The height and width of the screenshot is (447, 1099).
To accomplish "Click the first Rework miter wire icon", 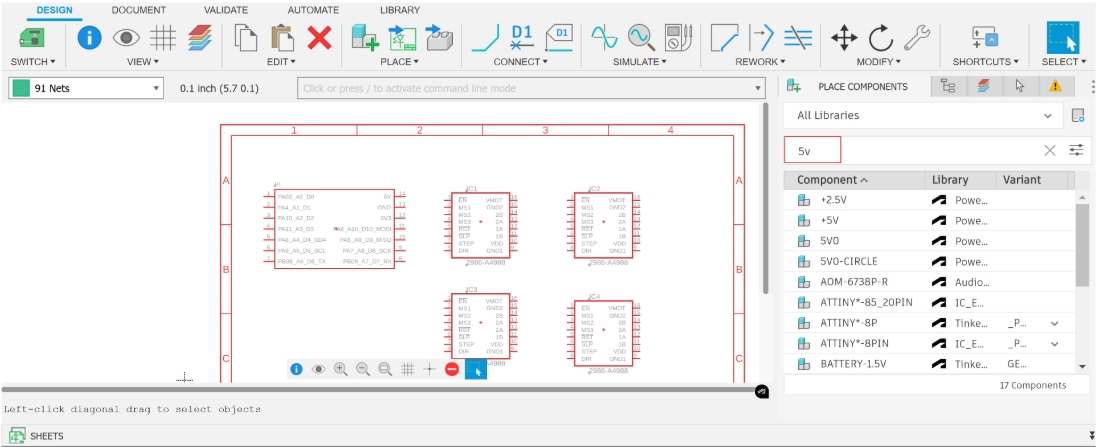I will coord(724,37).
